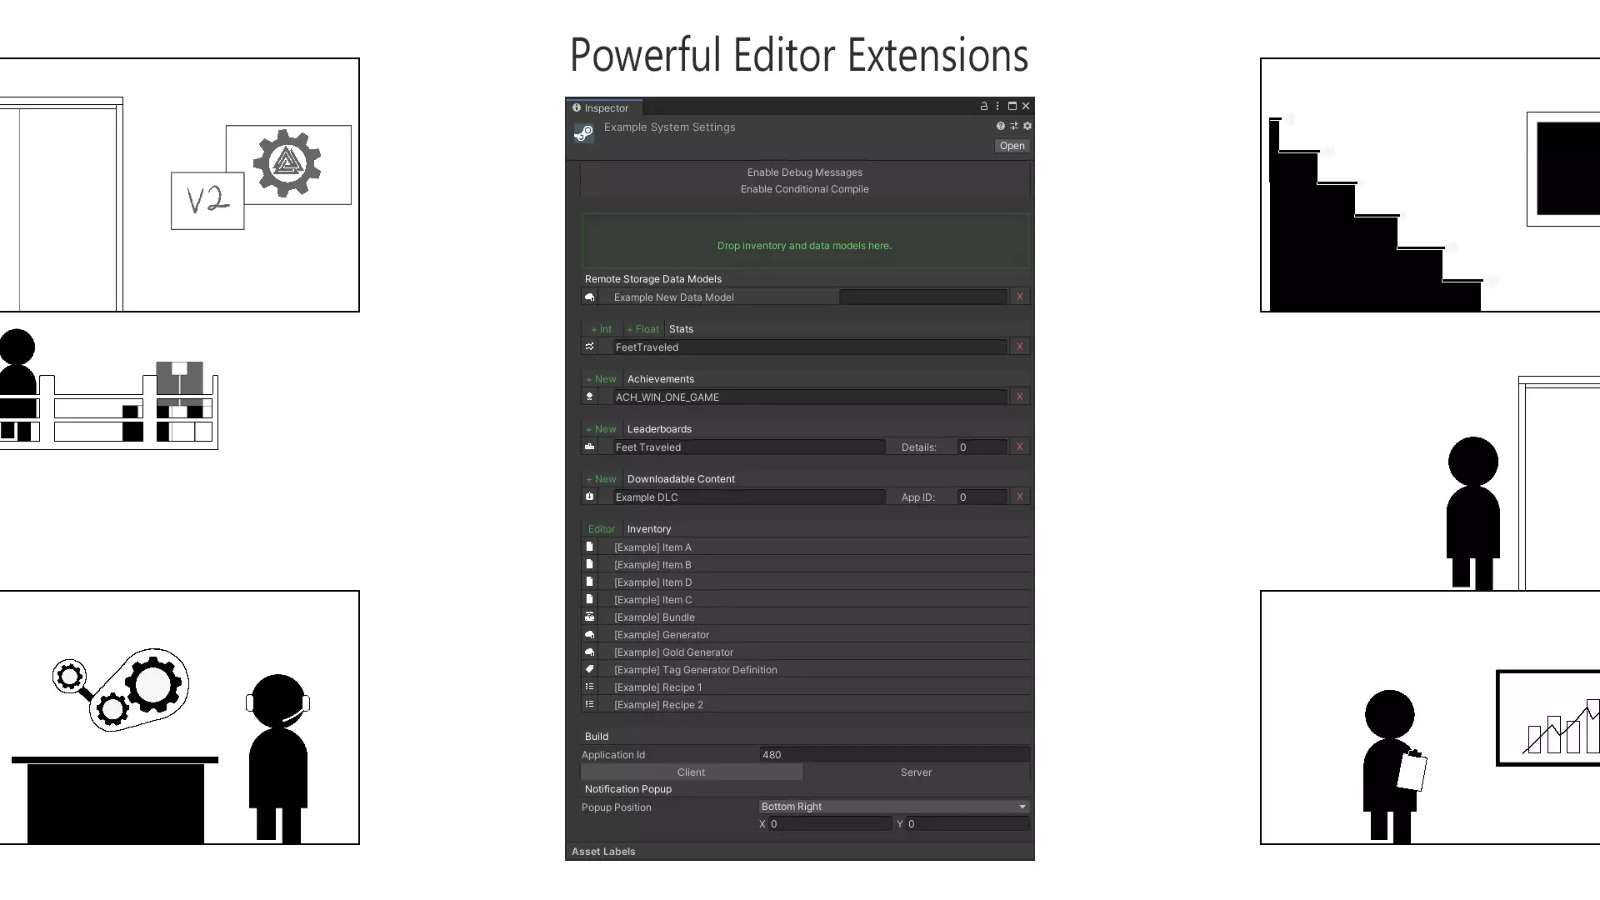This screenshot has height=900, width=1600.
Task: Remove the FeetTraveled stat with its X
Action: (1020, 347)
